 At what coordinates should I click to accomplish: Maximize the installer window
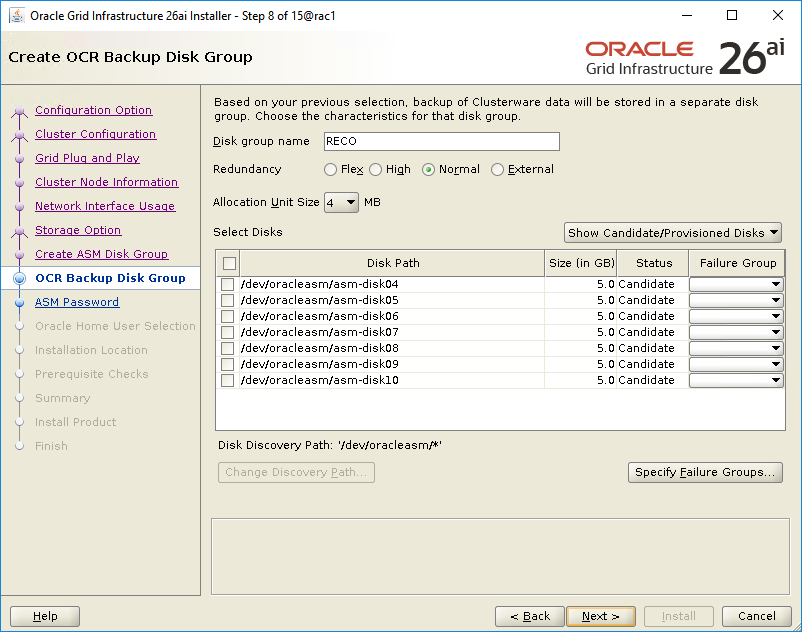[x=732, y=15]
